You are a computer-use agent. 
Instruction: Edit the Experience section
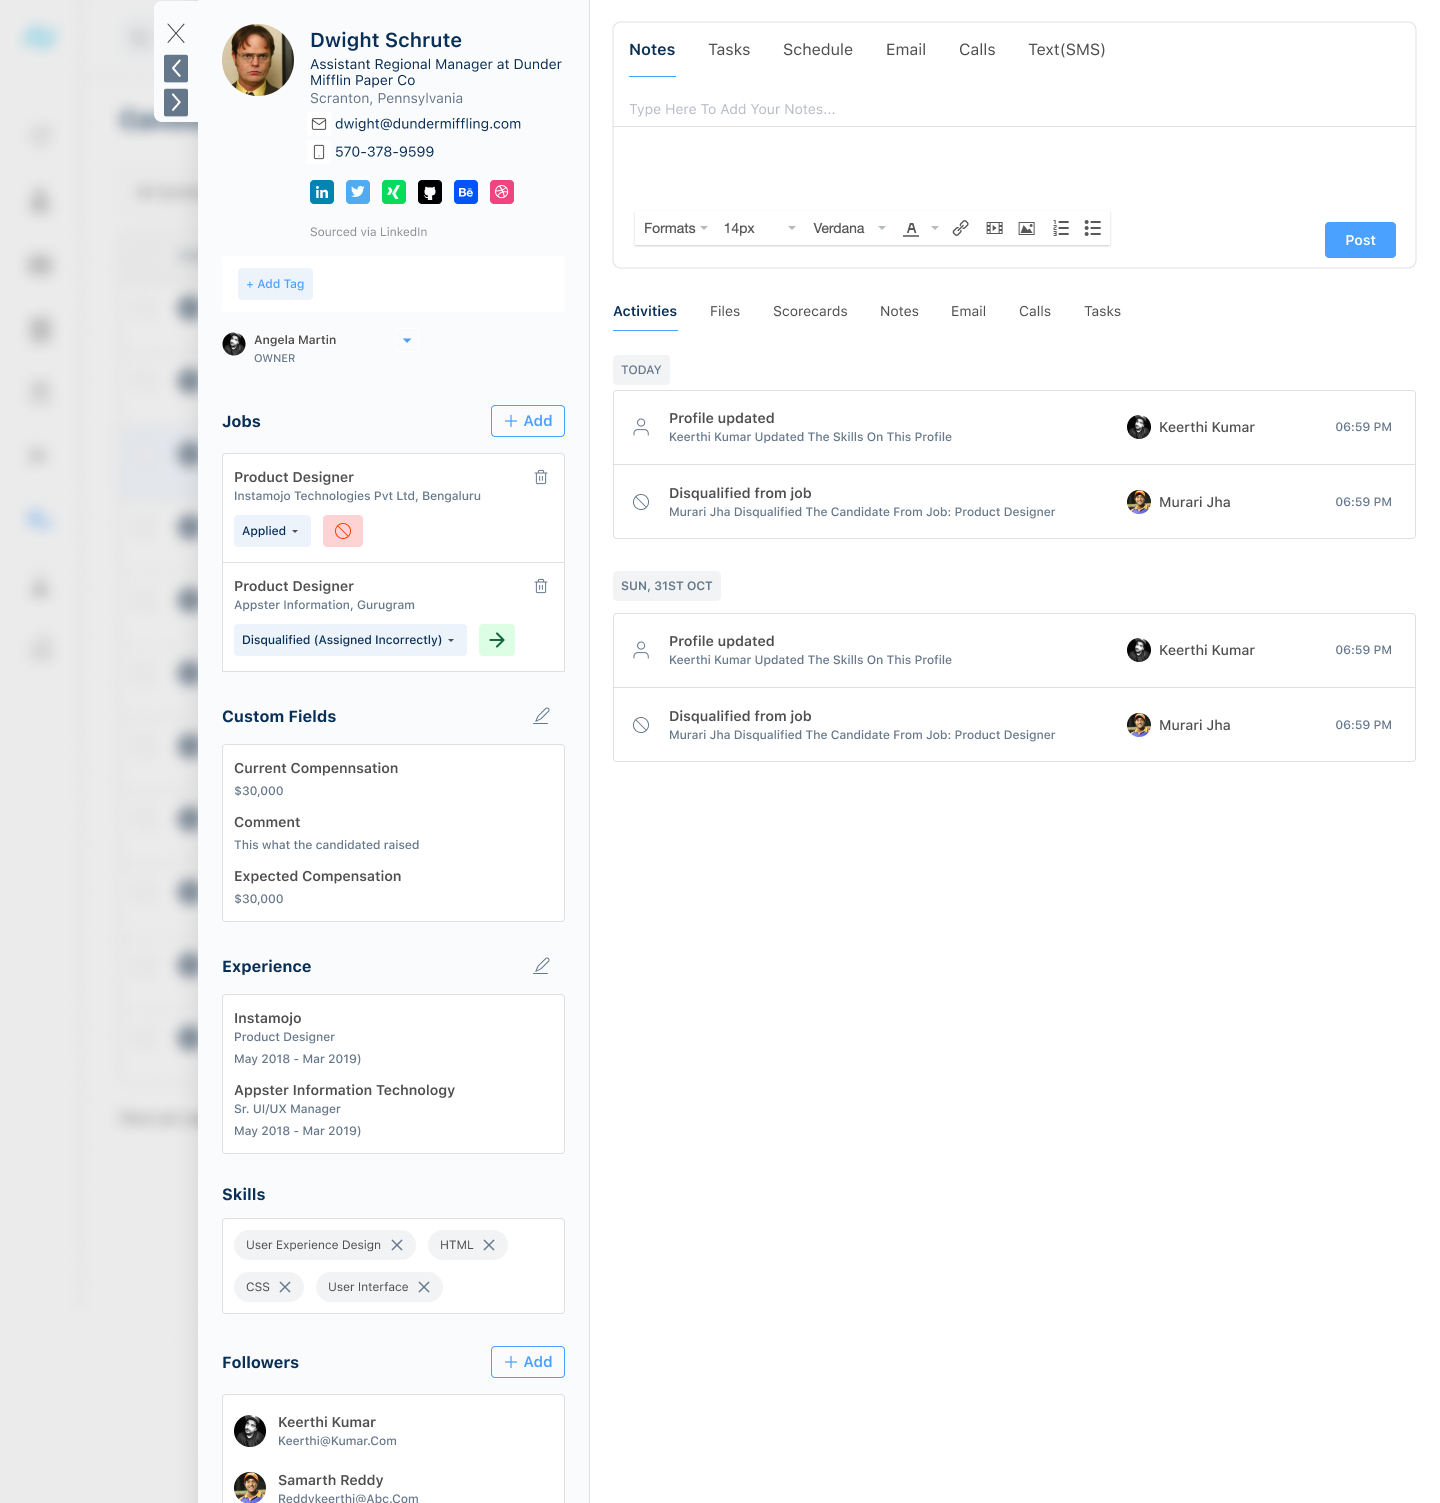click(x=542, y=966)
